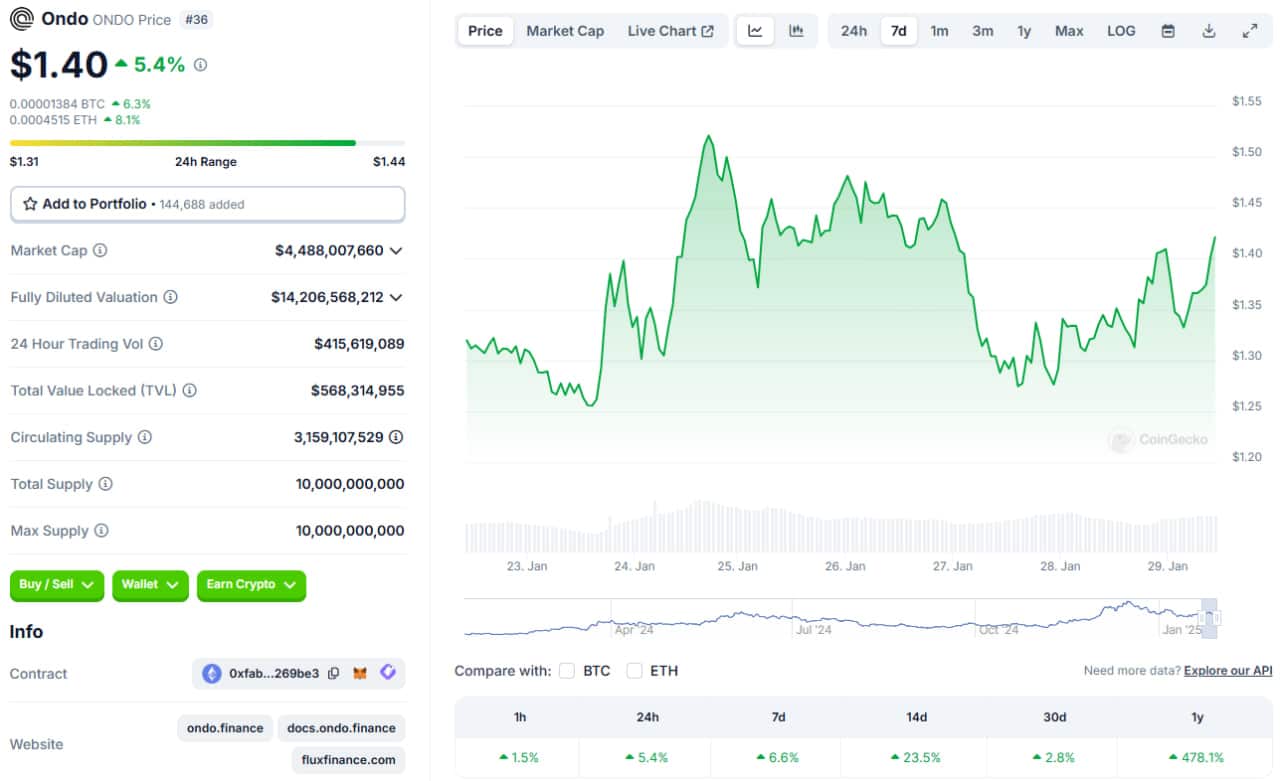This screenshot has height=781, width=1280.
Task: Click the 1h 1.5% performance cell
Action: 517,758
